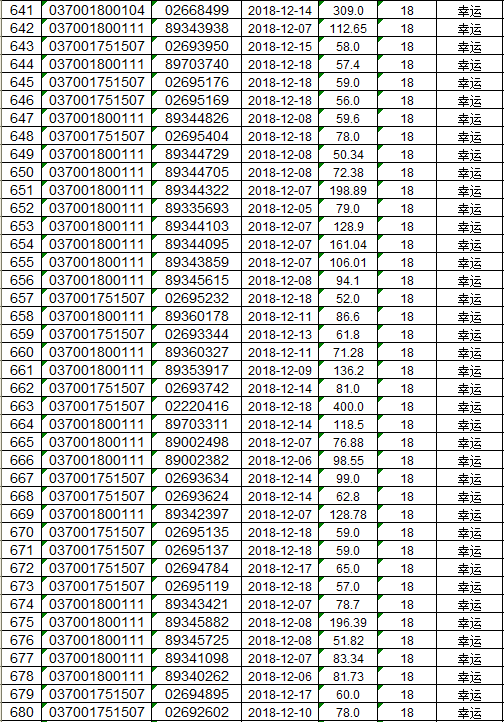
Task: Select invoice number 02692602
Action: point(197,712)
